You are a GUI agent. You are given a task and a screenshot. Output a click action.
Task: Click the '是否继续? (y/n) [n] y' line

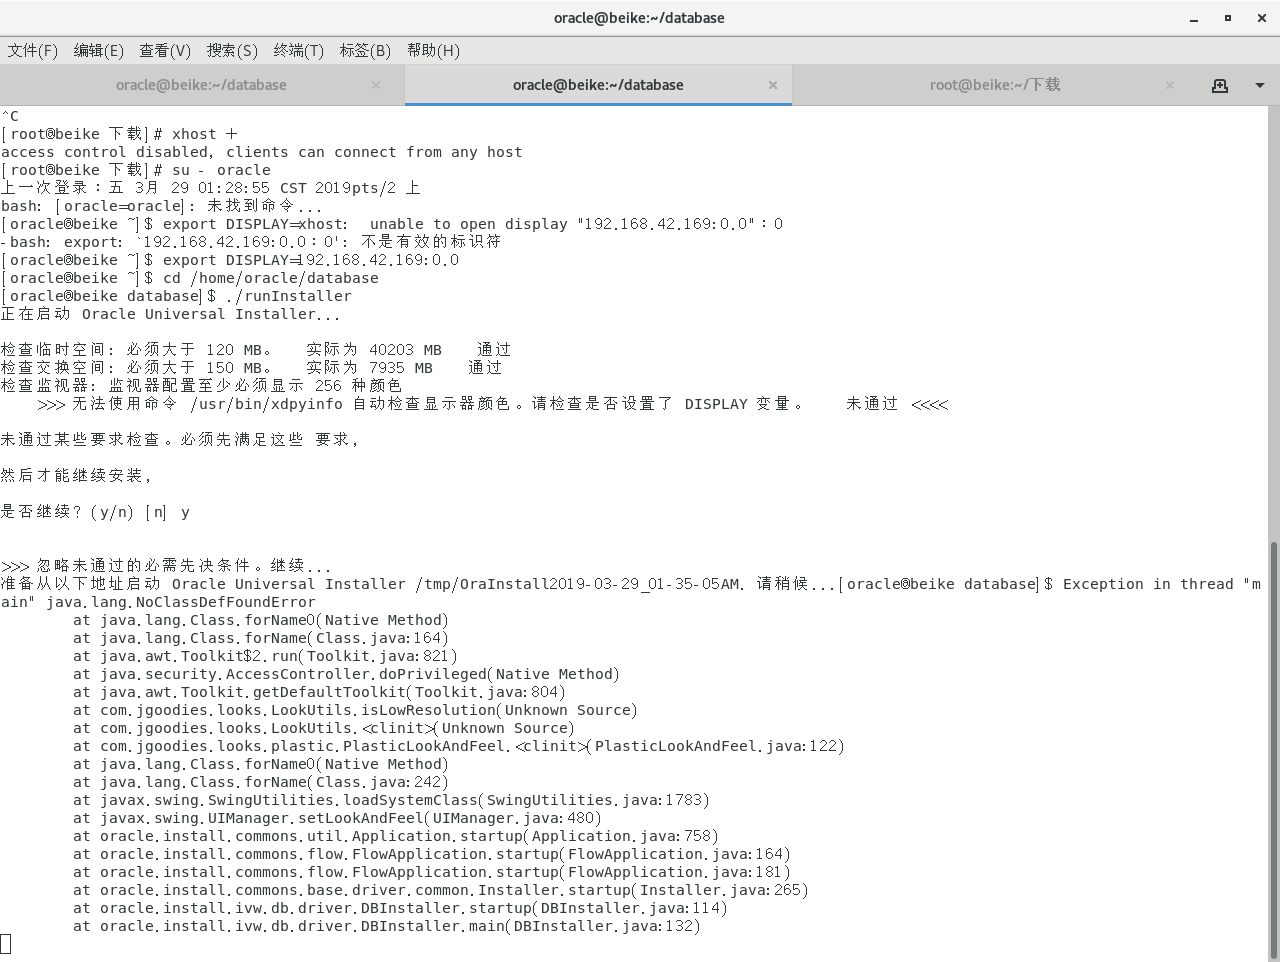coord(95,512)
